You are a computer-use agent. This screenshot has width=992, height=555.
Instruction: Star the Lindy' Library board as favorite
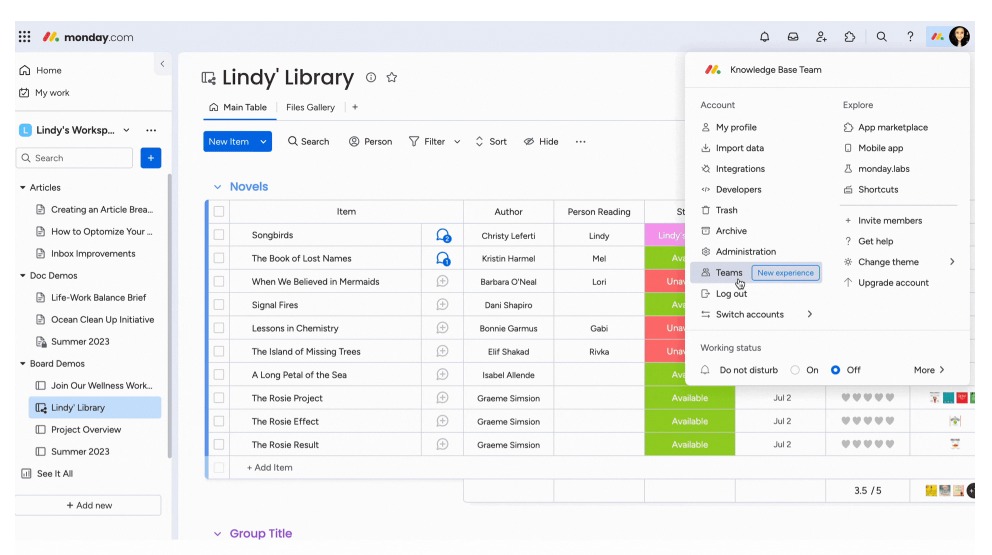tap(392, 78)
